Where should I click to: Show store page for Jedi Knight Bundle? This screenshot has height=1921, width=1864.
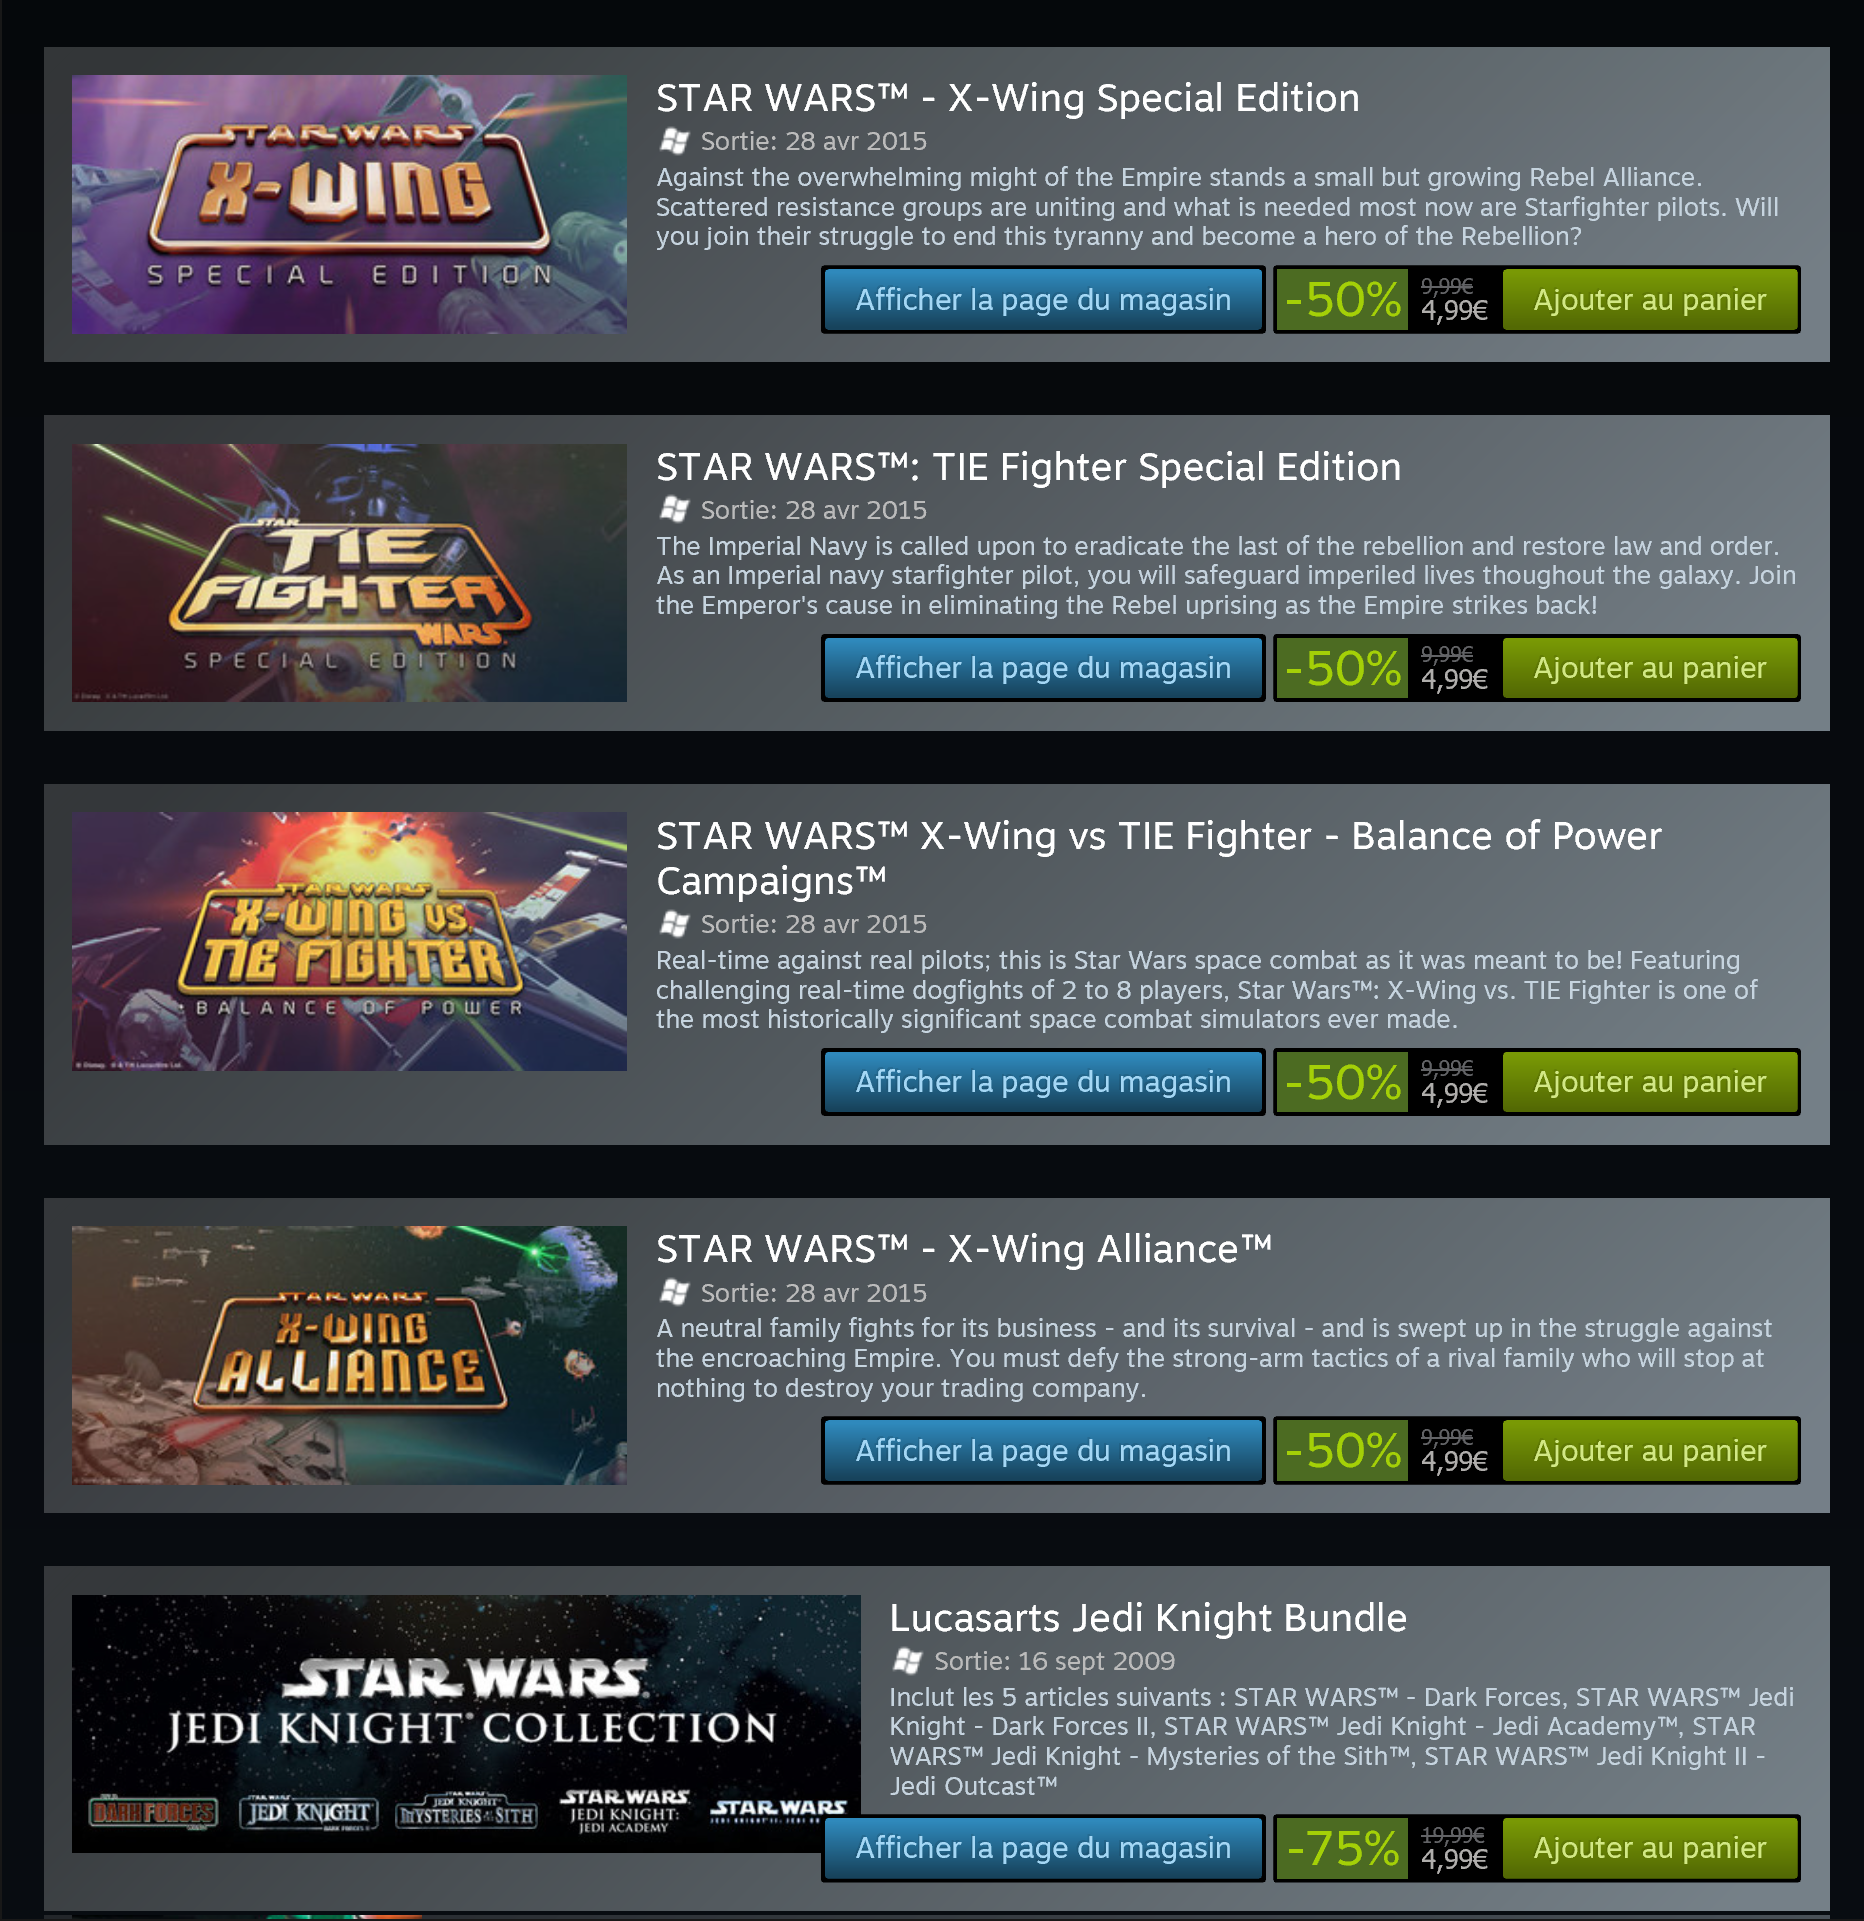[1043, 1848]
